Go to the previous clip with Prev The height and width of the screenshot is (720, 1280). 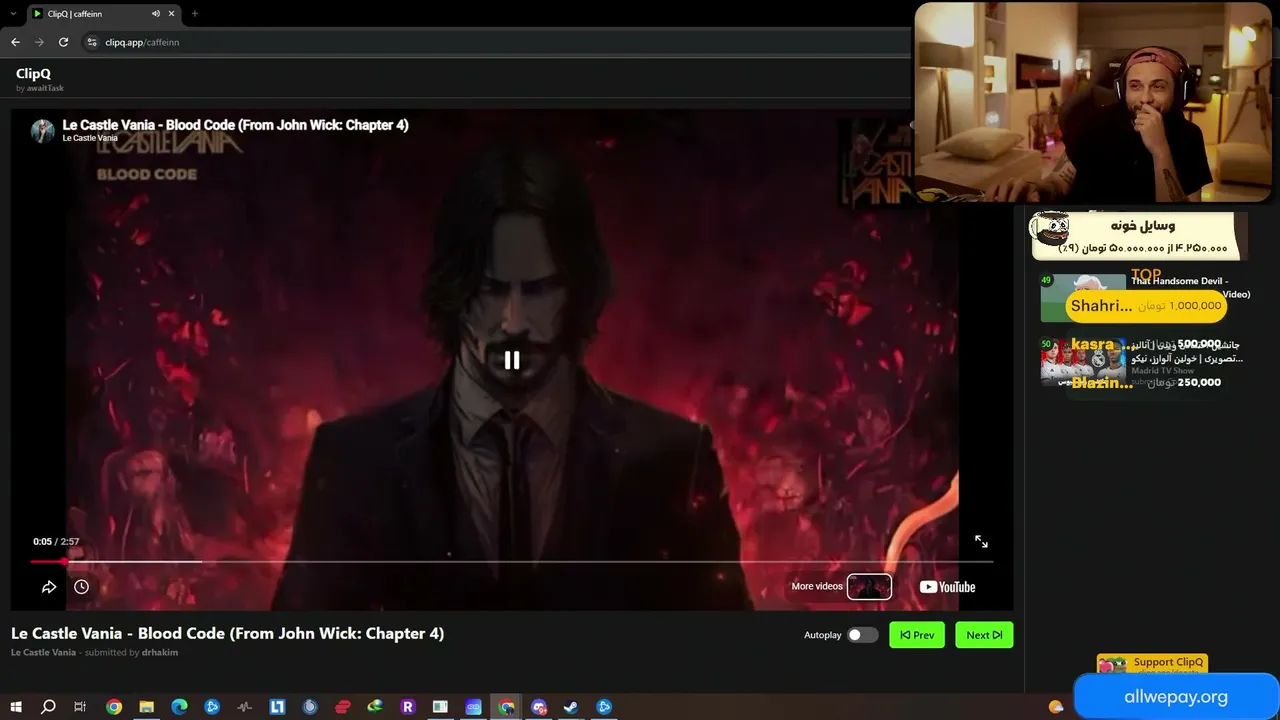pyautogui.click(x=917, y=635)
